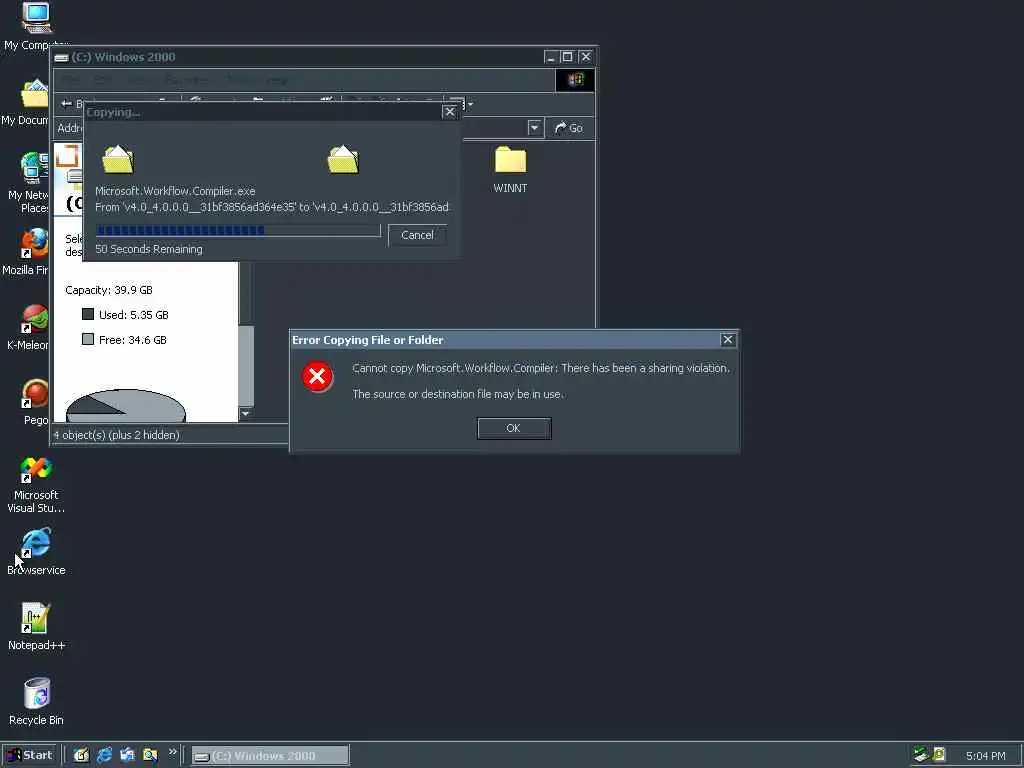Close the Error Copying File dialog
This screenshot has height=768, width=1024.
point(728,340)
